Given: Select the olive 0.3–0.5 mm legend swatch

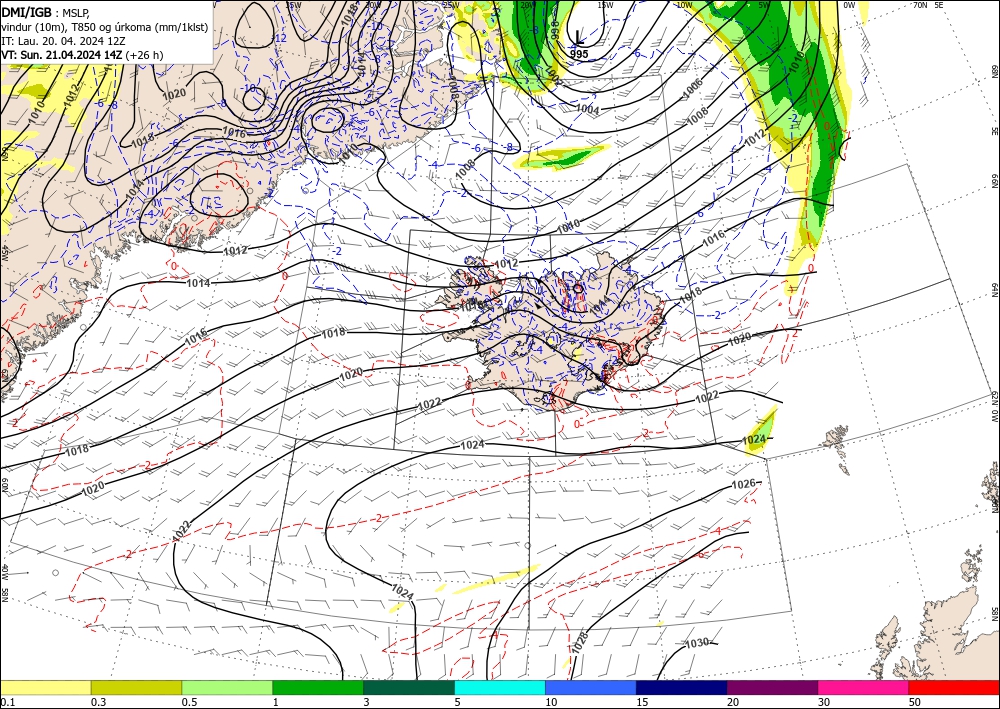Looking at the screenshot, I should [136, 687].
